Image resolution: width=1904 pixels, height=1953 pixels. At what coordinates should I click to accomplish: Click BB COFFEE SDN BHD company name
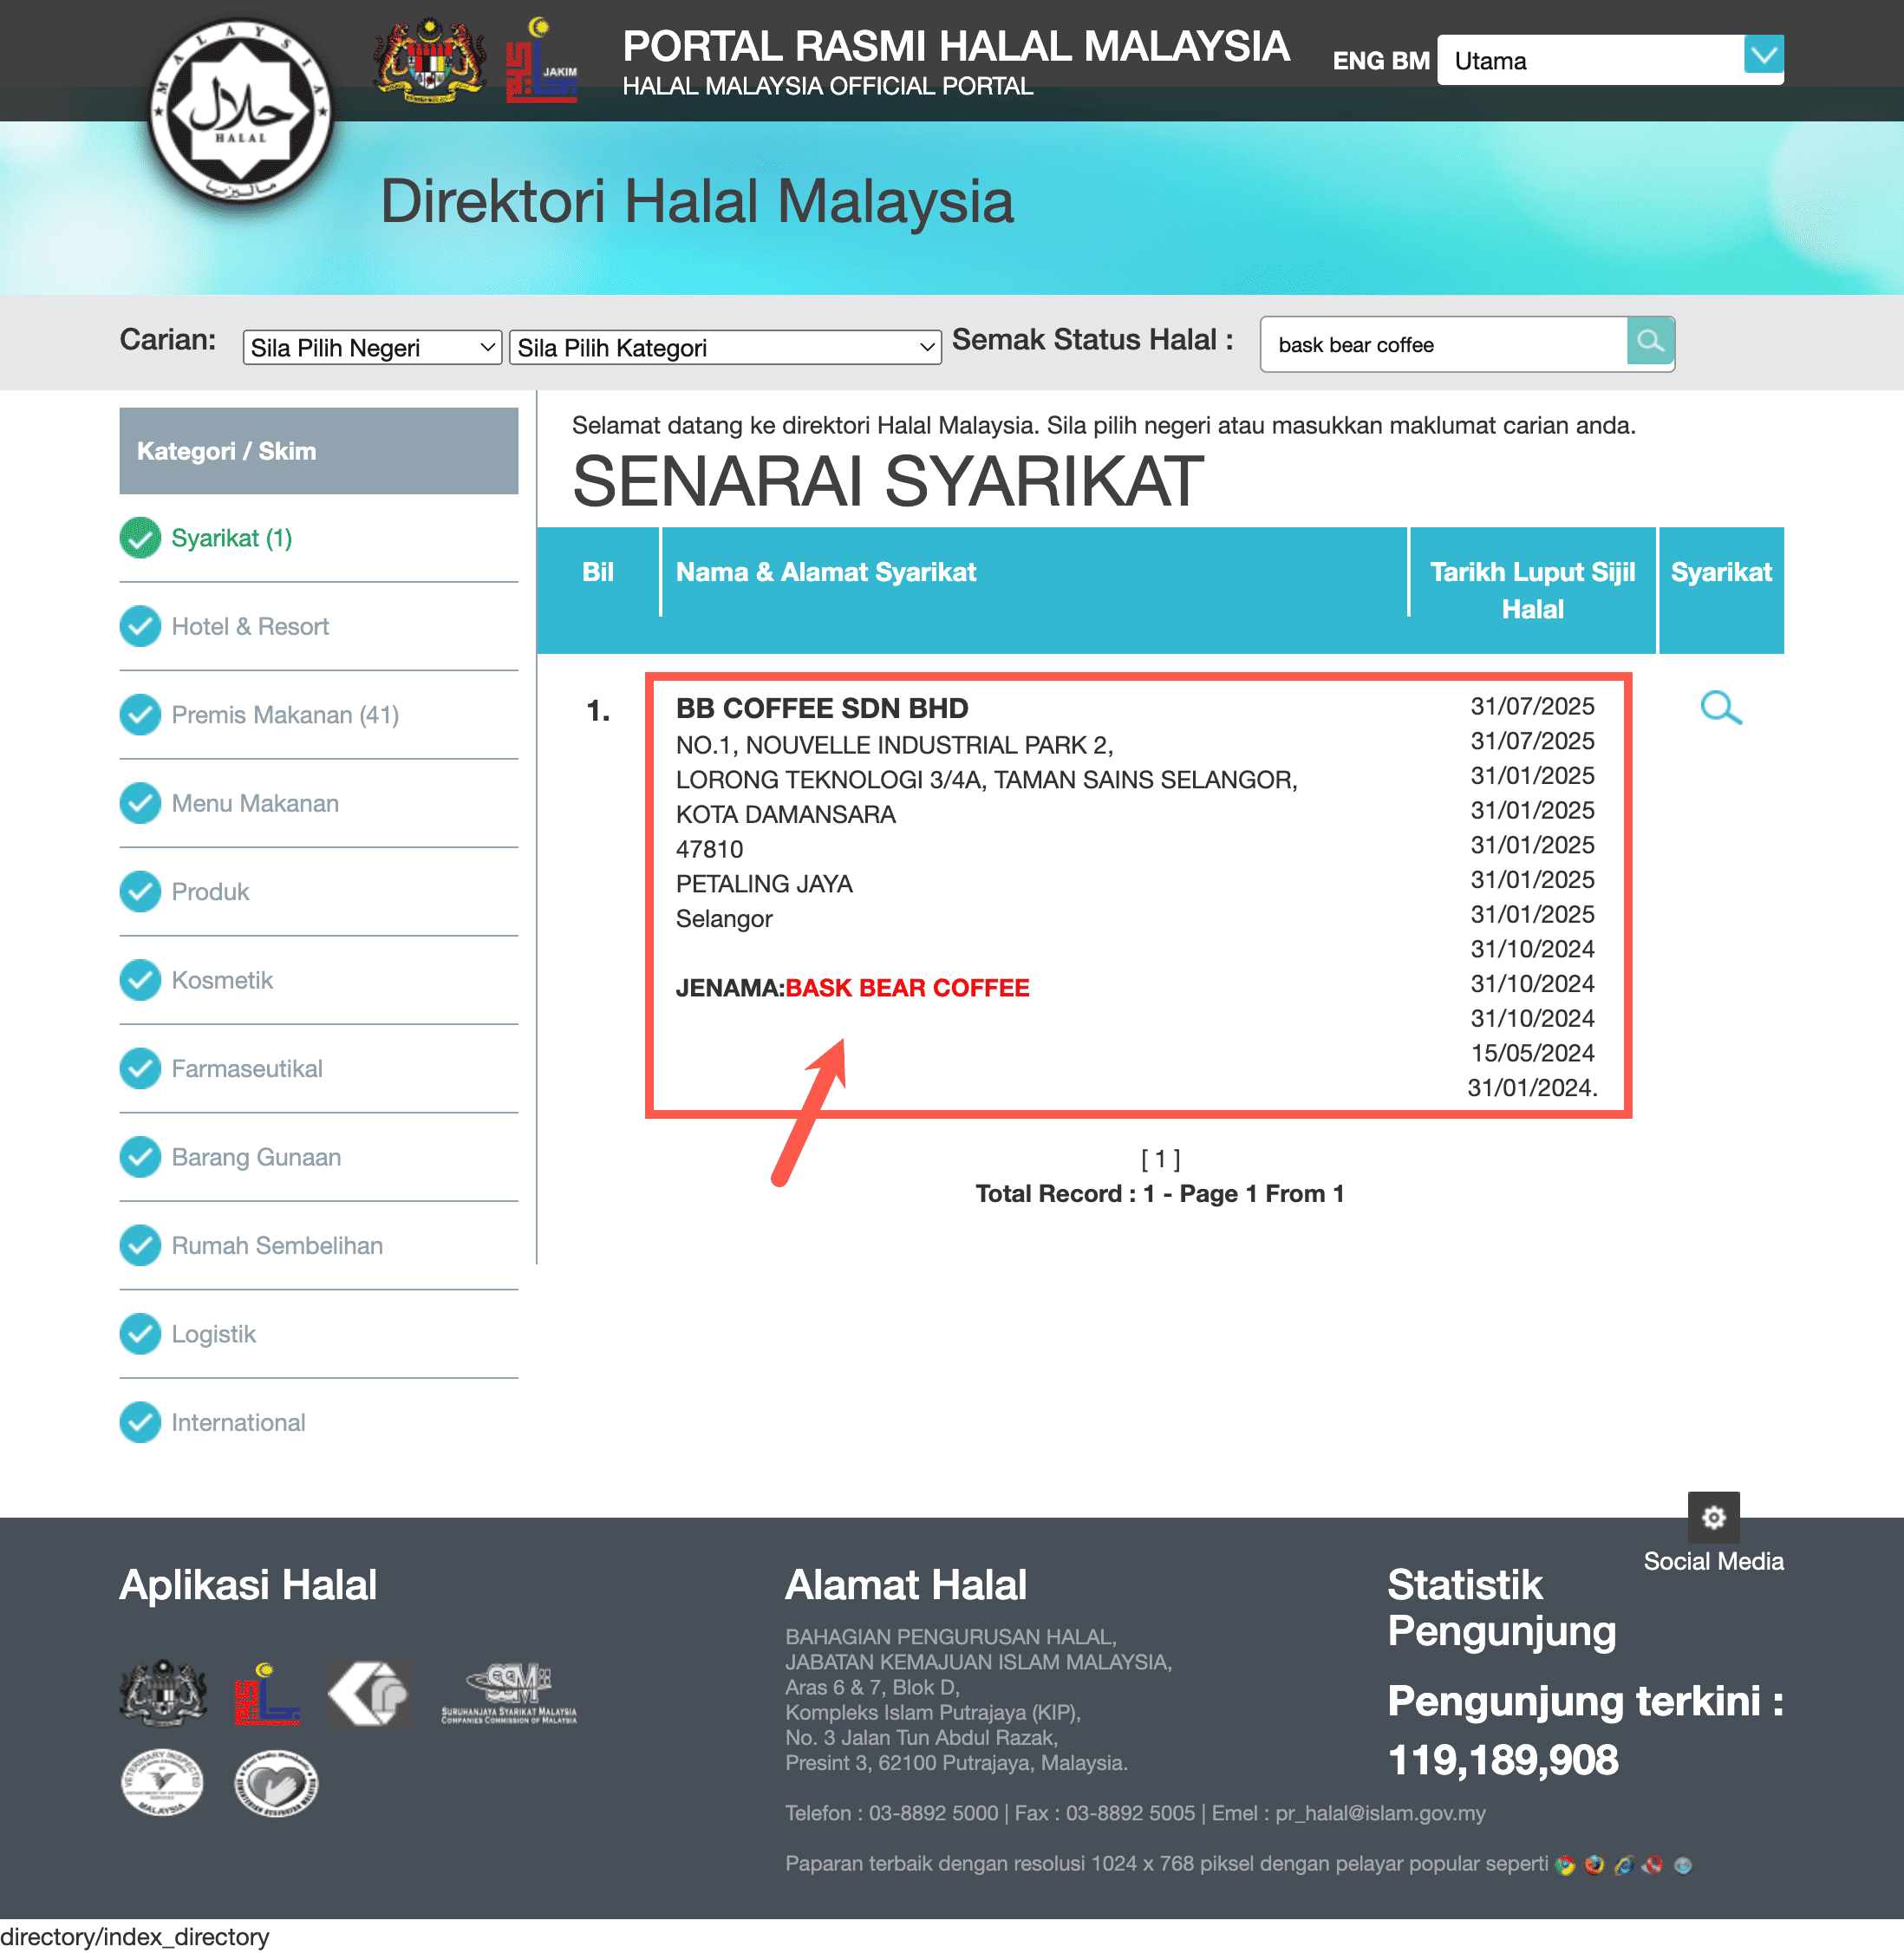click(822, 708)
